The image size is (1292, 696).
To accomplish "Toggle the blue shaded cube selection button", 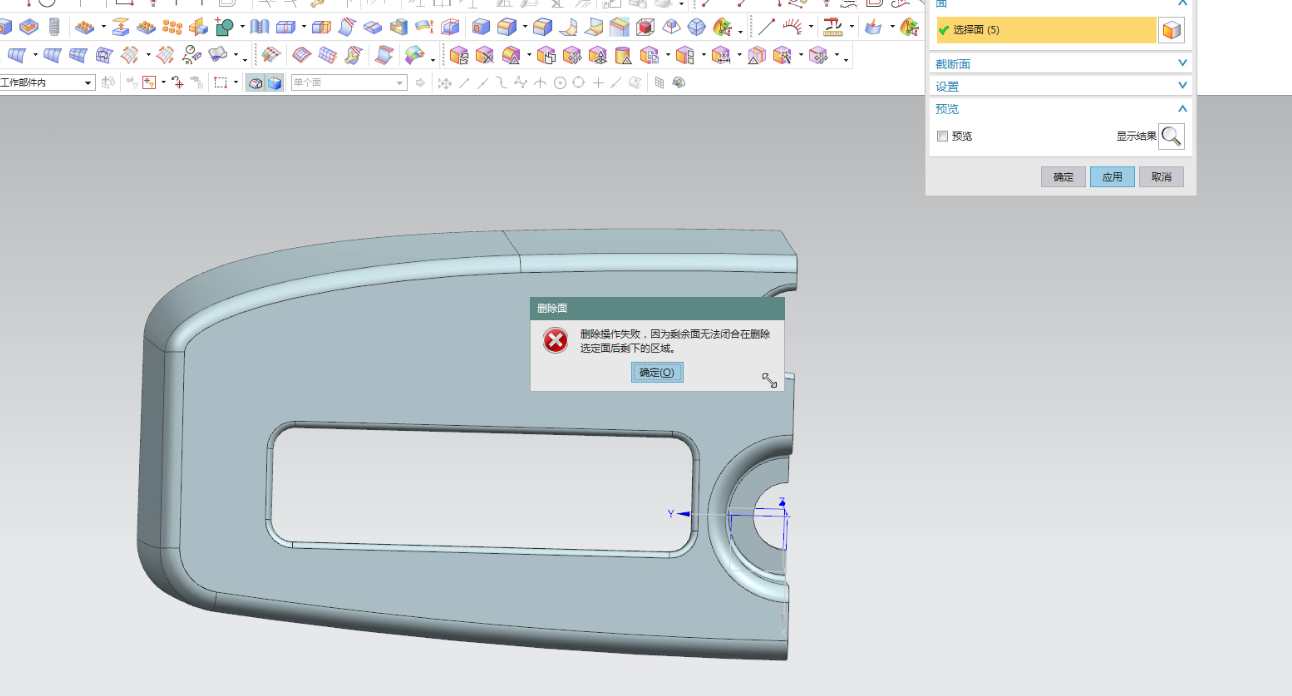I will click(274, 83).
